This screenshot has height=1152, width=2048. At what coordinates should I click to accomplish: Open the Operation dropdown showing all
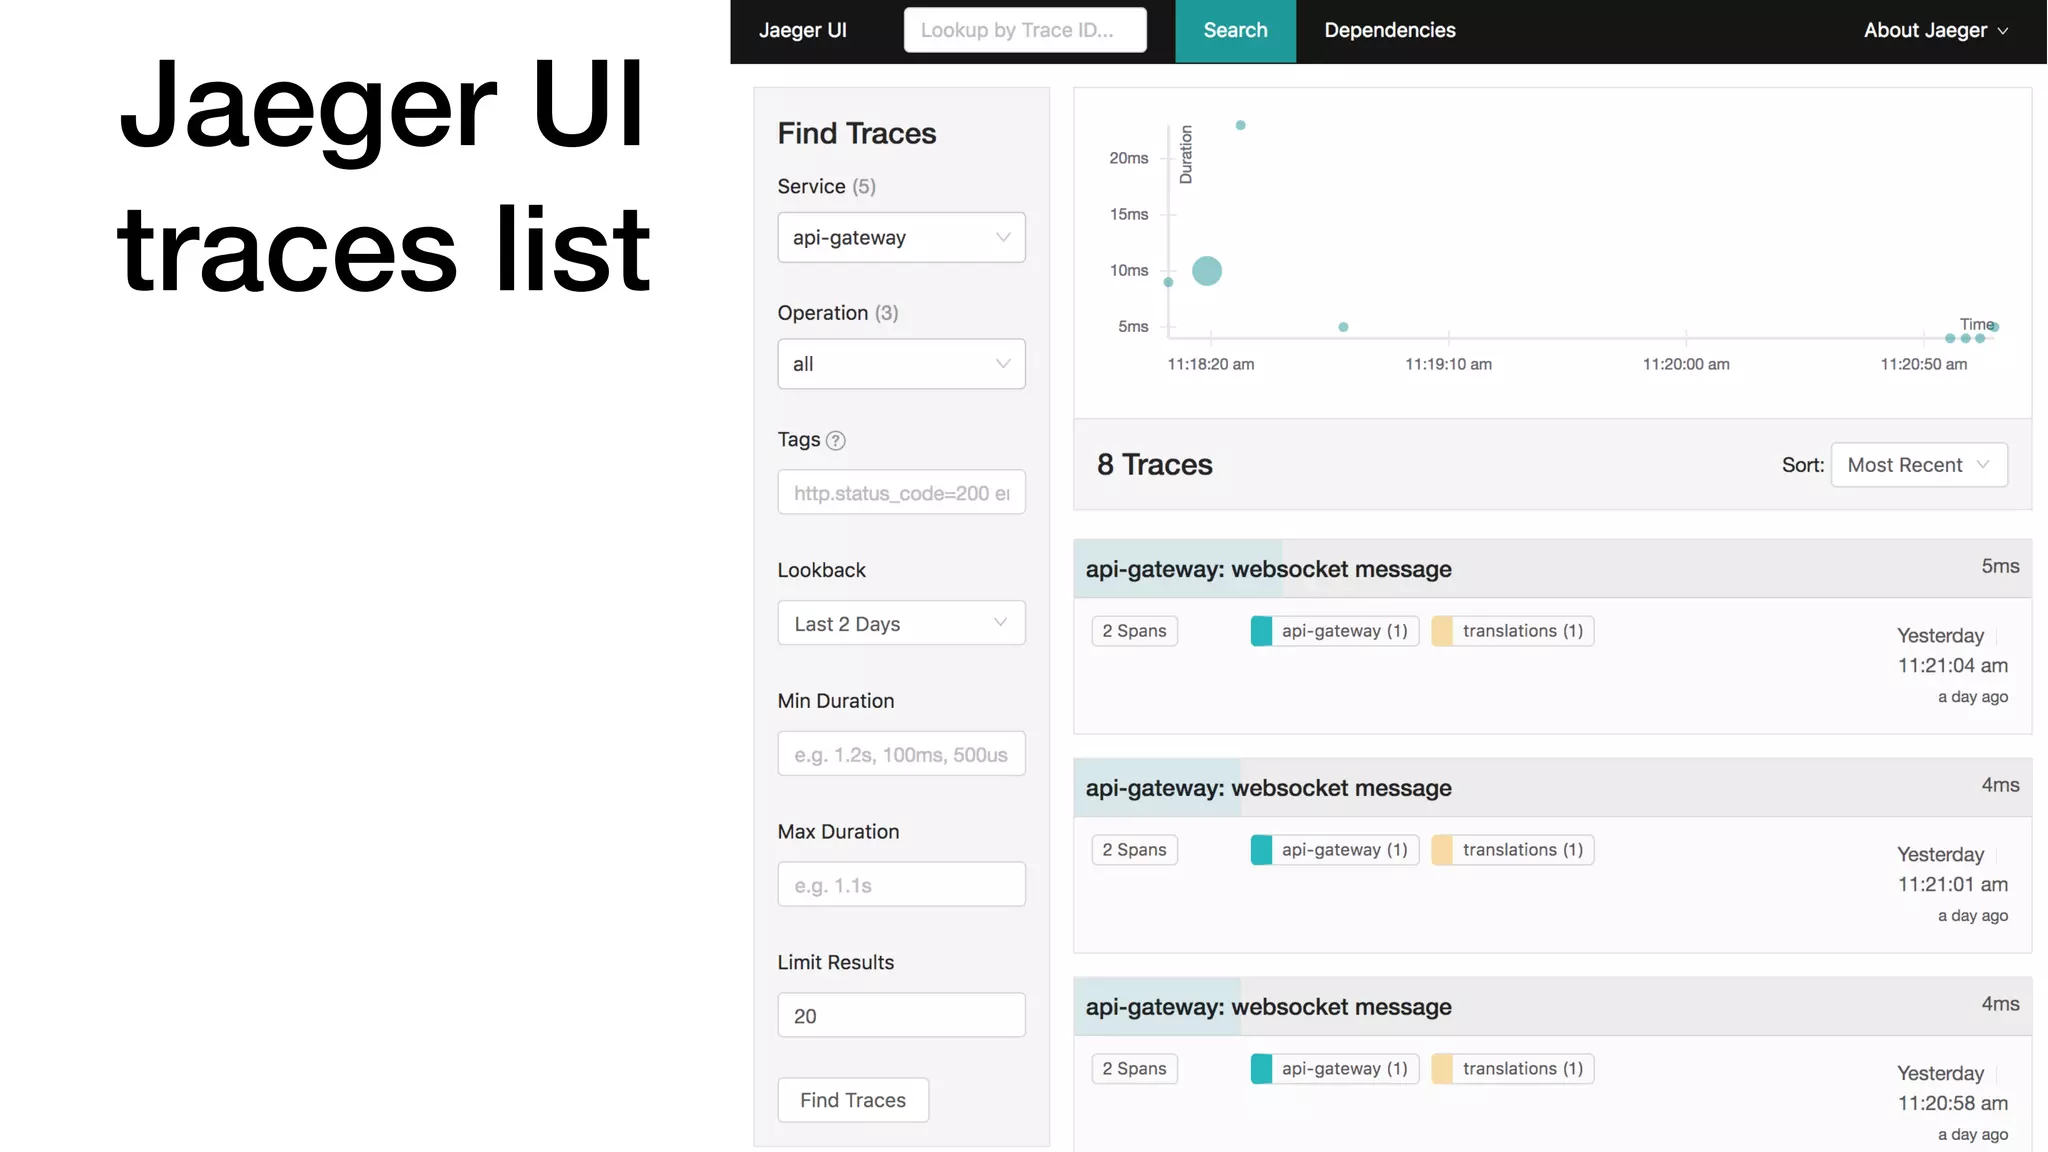pyautogui.click(x=901, y=364)
